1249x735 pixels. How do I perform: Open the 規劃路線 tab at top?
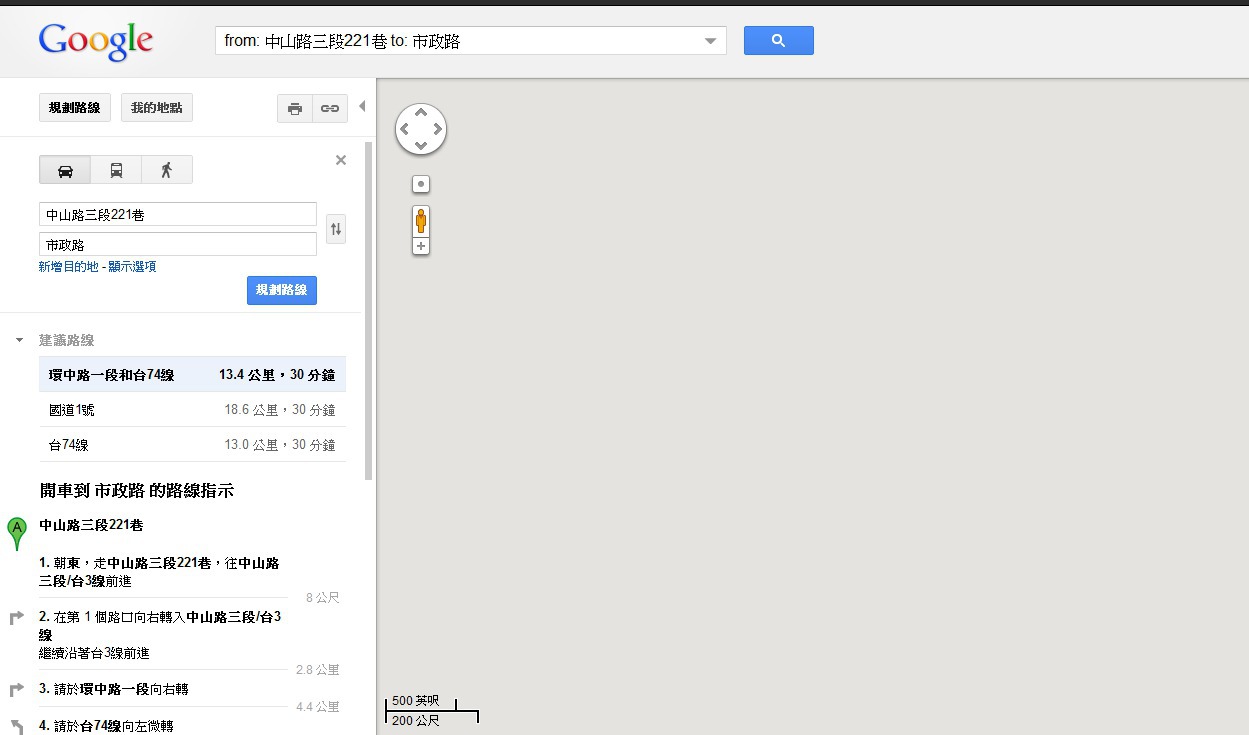[75, 108]
